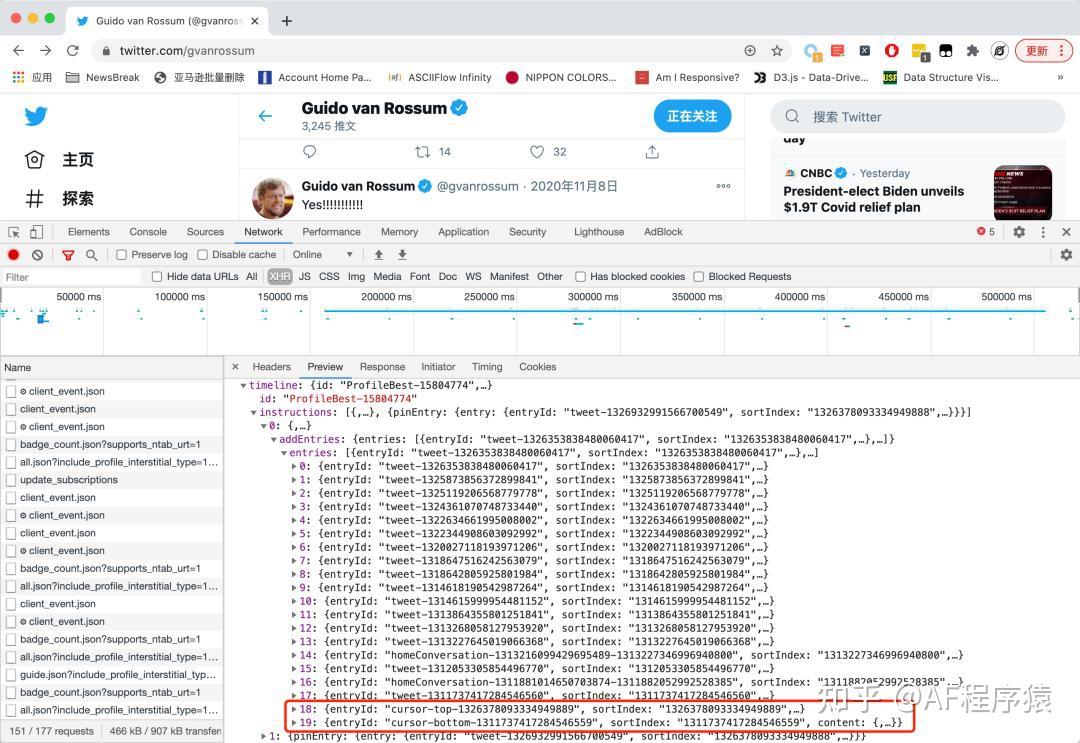Click the 搜索 Twitter search field

click(916, 117)
